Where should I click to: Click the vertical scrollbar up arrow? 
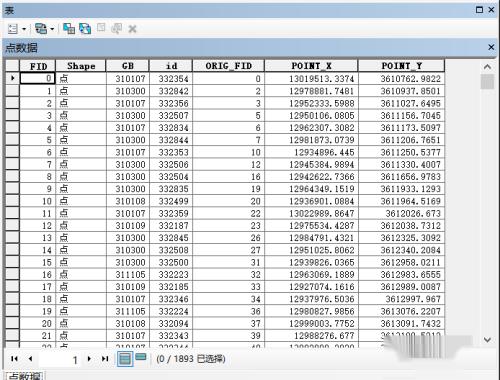487,67
